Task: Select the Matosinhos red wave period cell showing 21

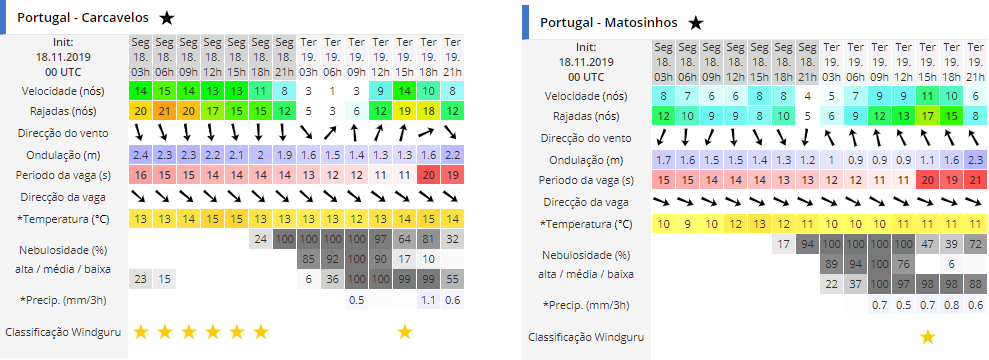Action: pos(975,180)
